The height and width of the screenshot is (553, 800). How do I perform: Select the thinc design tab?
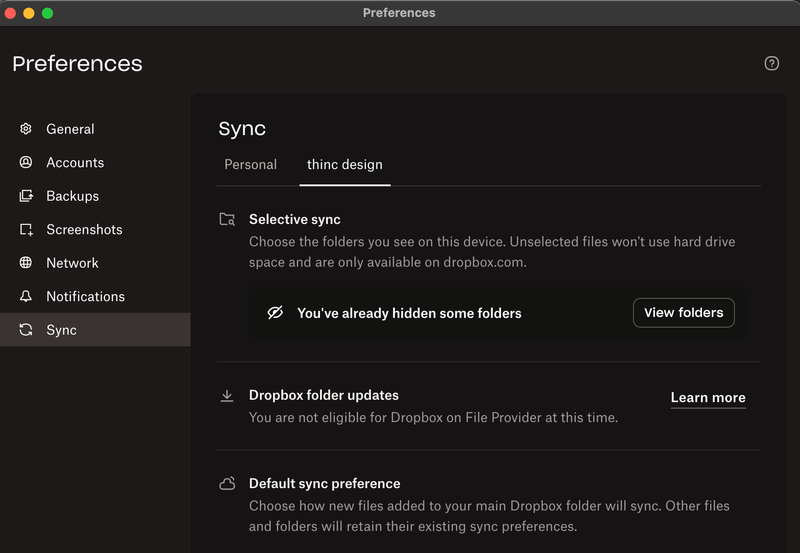click(x=344, y=164)
